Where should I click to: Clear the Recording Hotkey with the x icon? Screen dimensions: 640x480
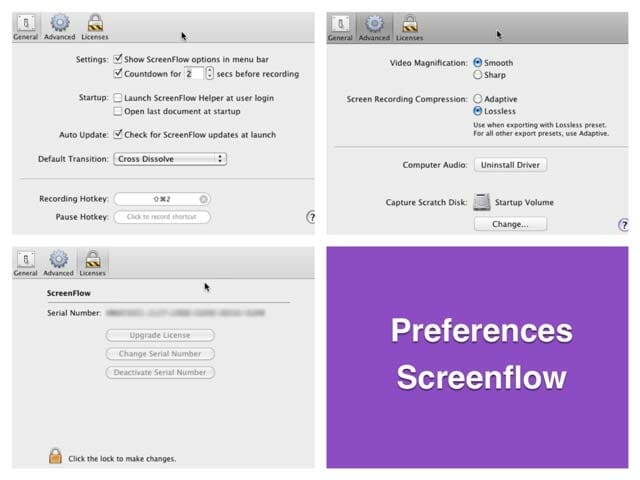point(204,199)
